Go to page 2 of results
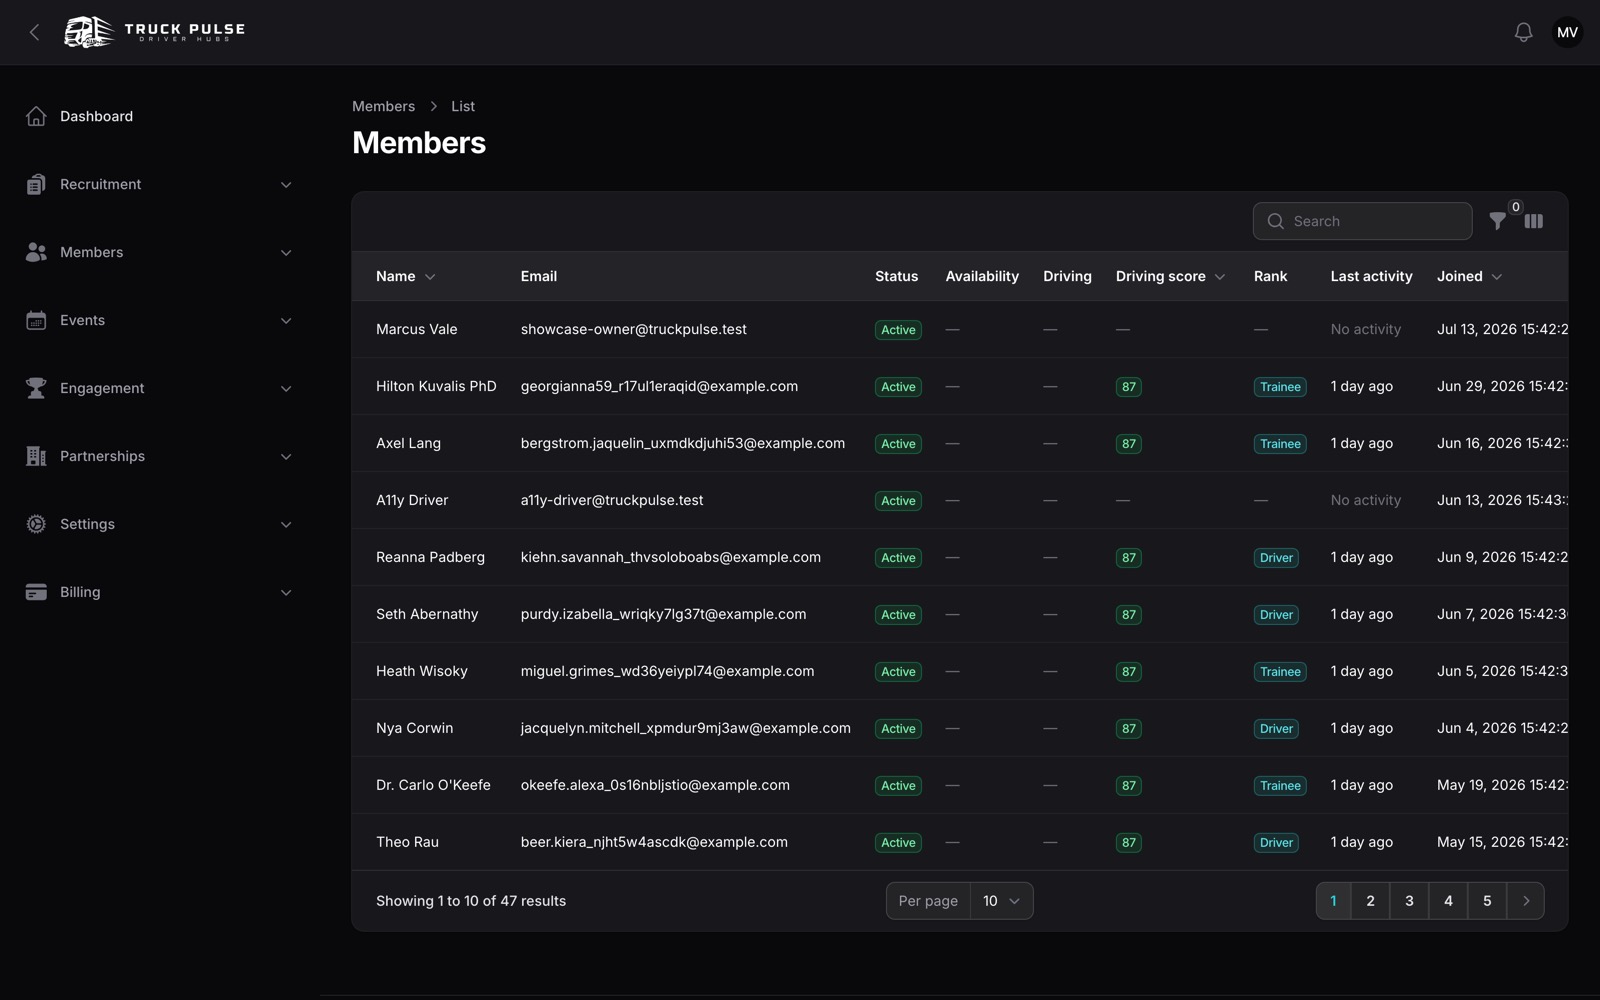Image resolution: width=1600 pixels, height=1000 pixels. [1370, 901]
